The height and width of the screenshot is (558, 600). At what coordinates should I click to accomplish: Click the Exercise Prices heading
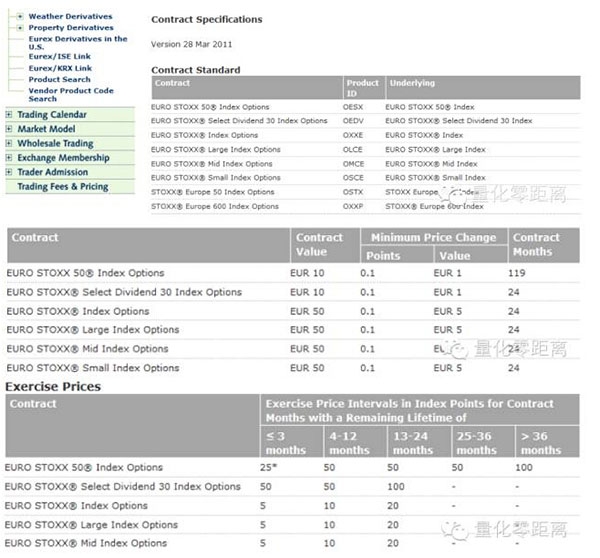[53, 387]
